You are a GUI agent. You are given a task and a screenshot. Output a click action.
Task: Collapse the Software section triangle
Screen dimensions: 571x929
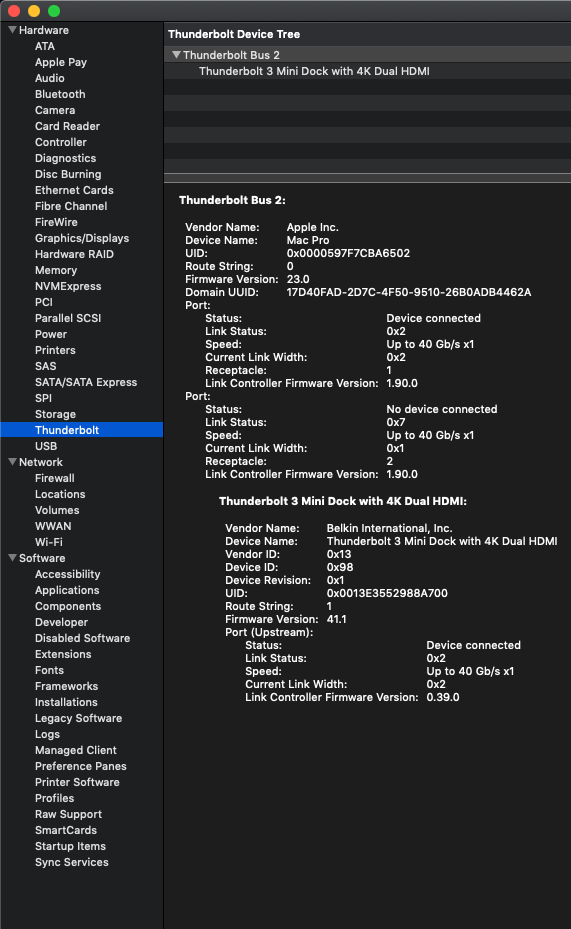click(12, 558)
